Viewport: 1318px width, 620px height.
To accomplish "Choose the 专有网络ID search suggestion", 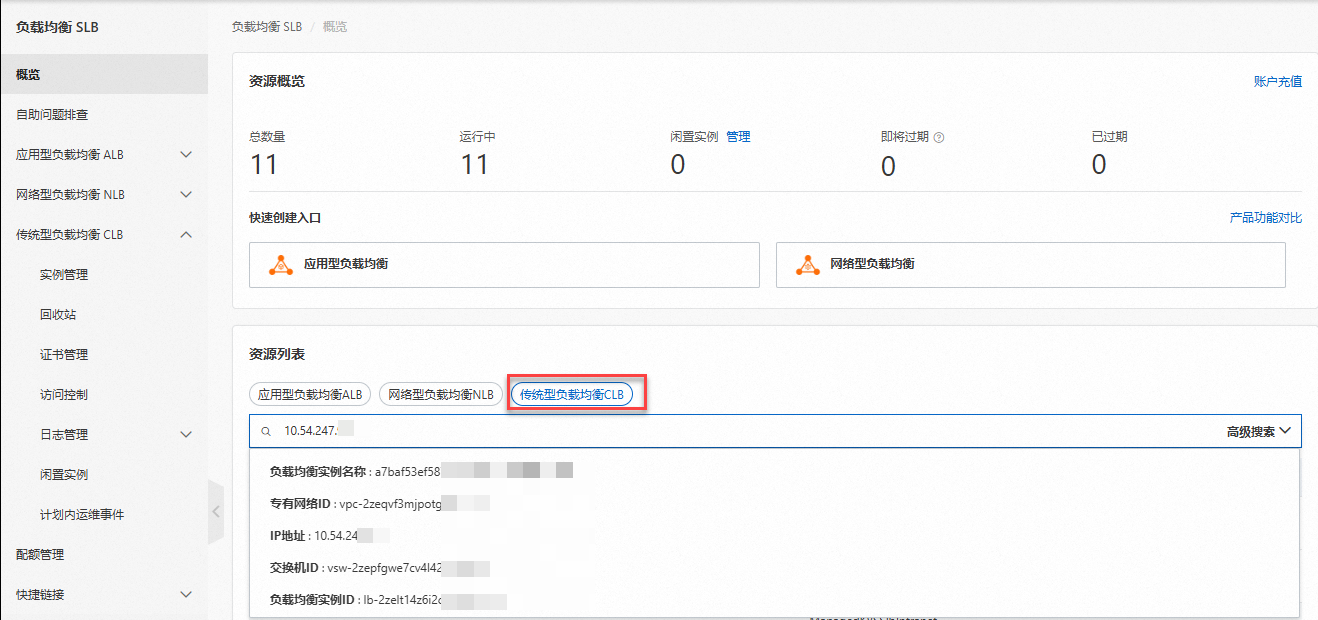I will [x=775, y=503].
